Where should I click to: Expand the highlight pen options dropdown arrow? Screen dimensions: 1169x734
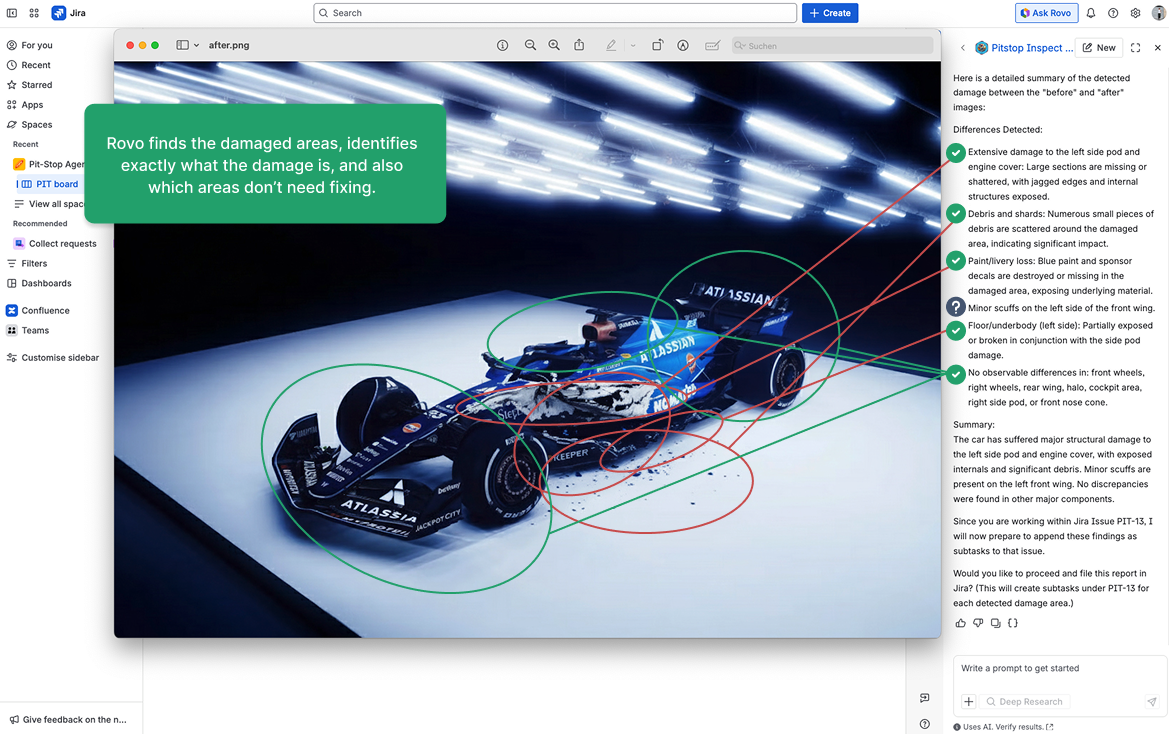pyautogui.click(x=633, y=45)
